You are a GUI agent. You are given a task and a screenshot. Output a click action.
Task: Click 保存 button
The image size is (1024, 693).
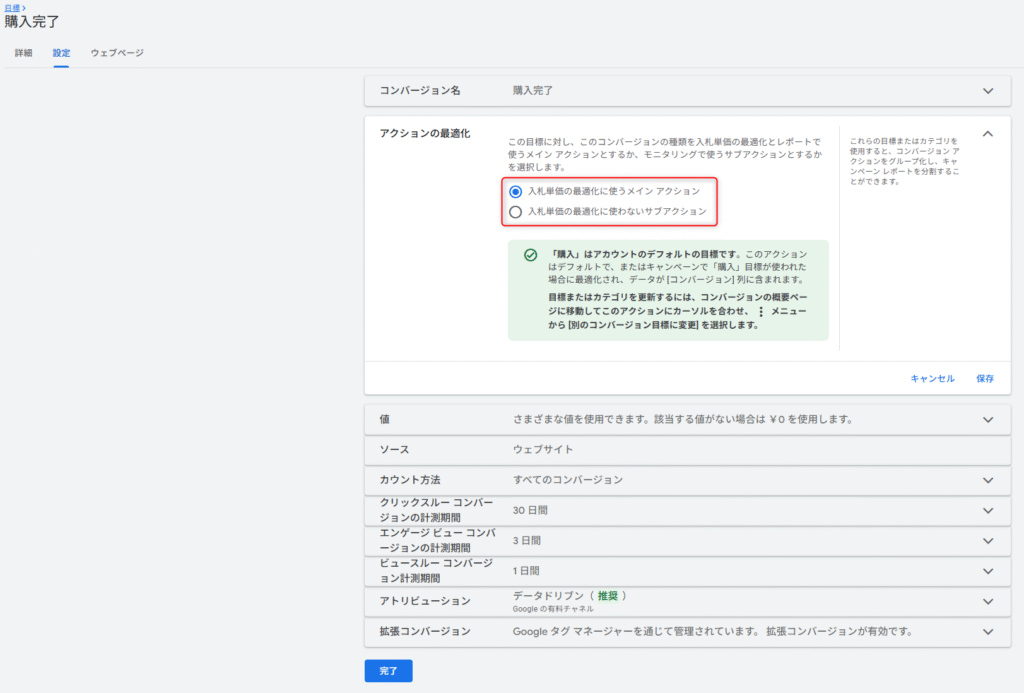985,378
